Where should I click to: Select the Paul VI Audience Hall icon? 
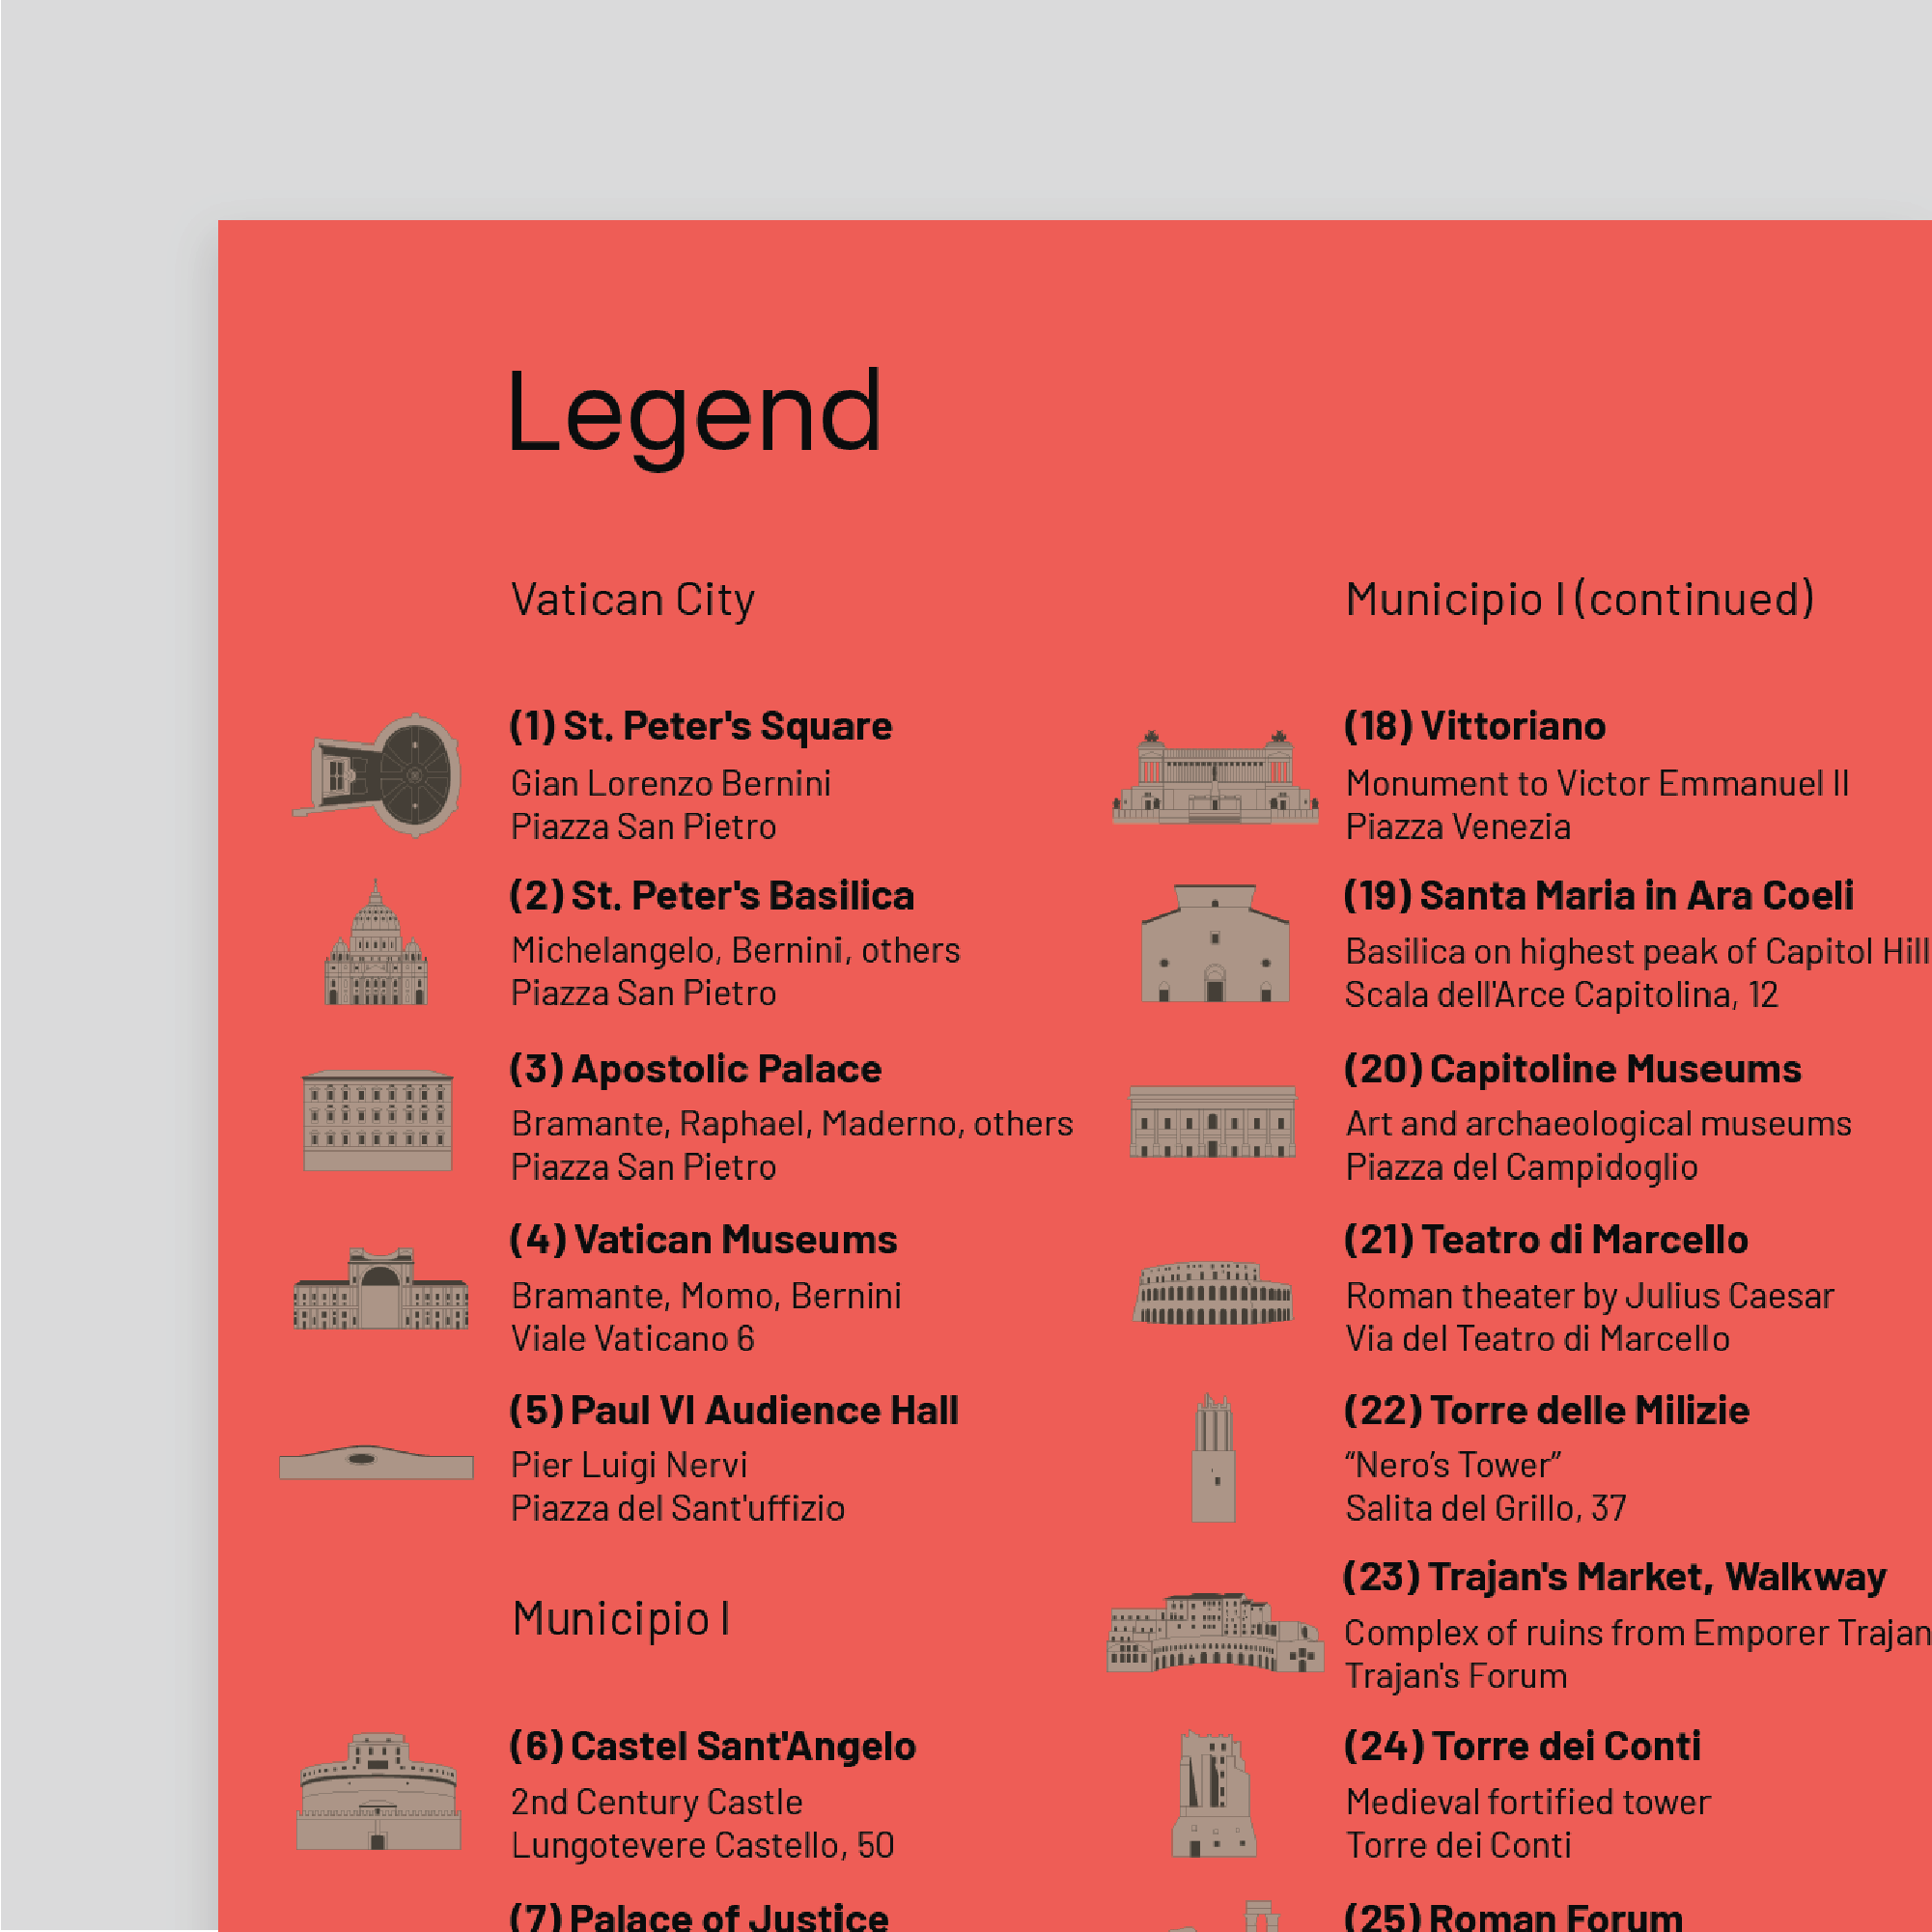[376, 1462]
